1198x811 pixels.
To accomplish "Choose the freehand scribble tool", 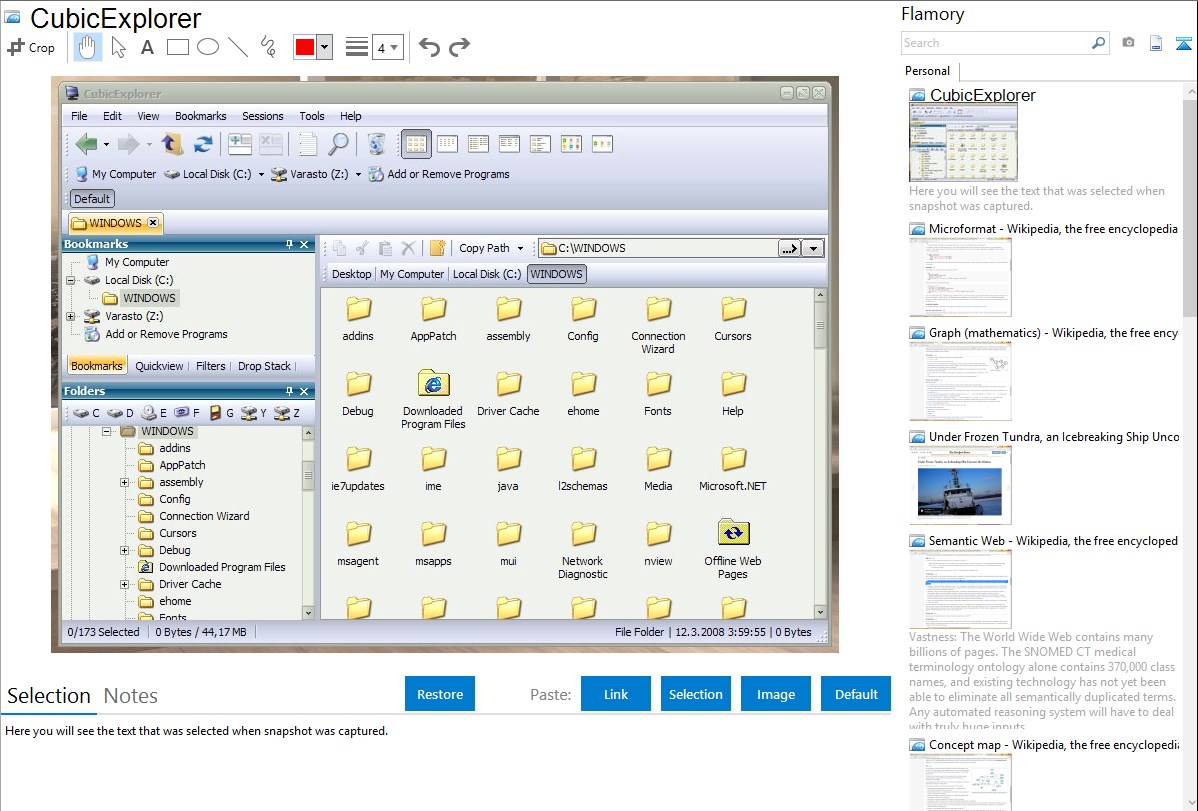I will point(268,47).
